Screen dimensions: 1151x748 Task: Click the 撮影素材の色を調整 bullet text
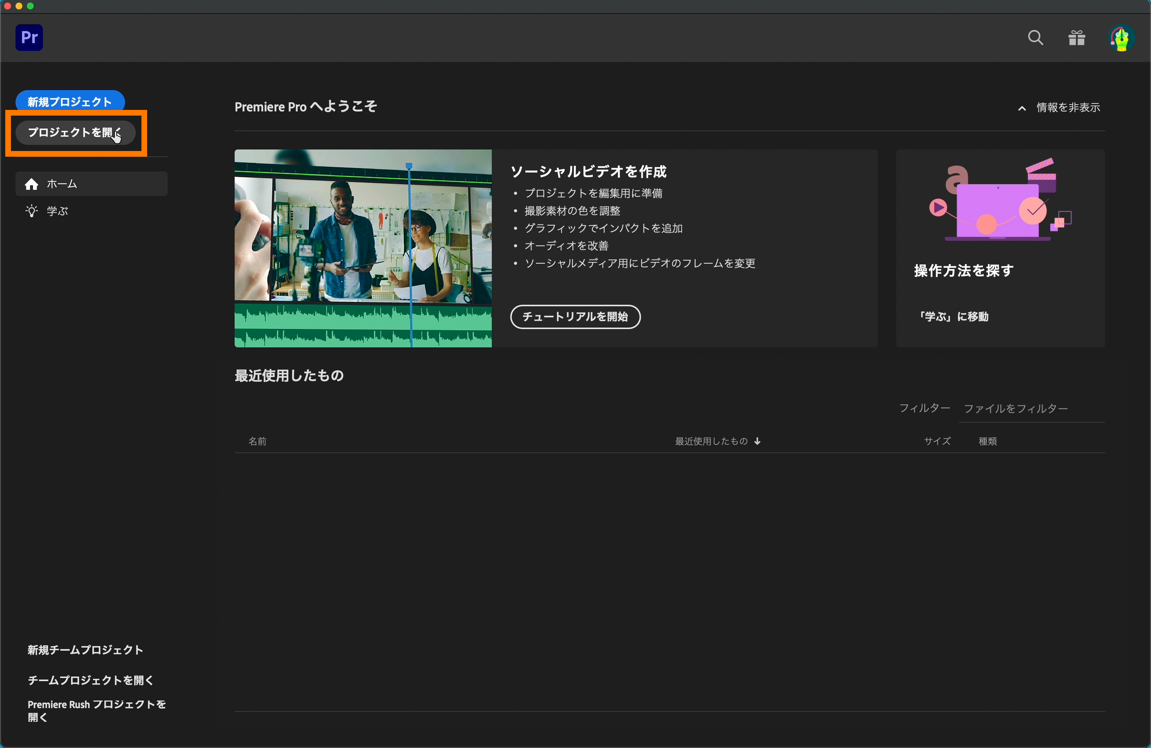tap(572, 211)
